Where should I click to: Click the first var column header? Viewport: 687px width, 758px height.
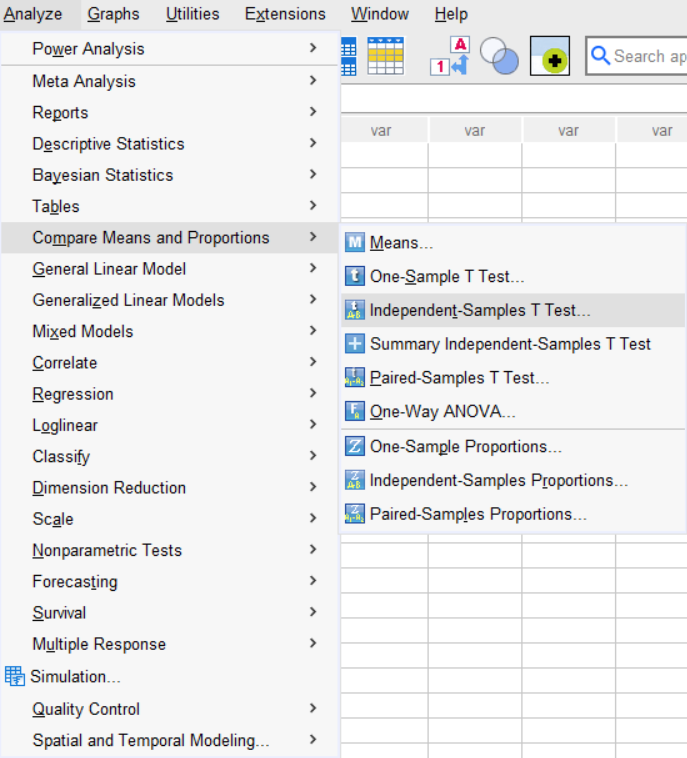coord(384,130)
